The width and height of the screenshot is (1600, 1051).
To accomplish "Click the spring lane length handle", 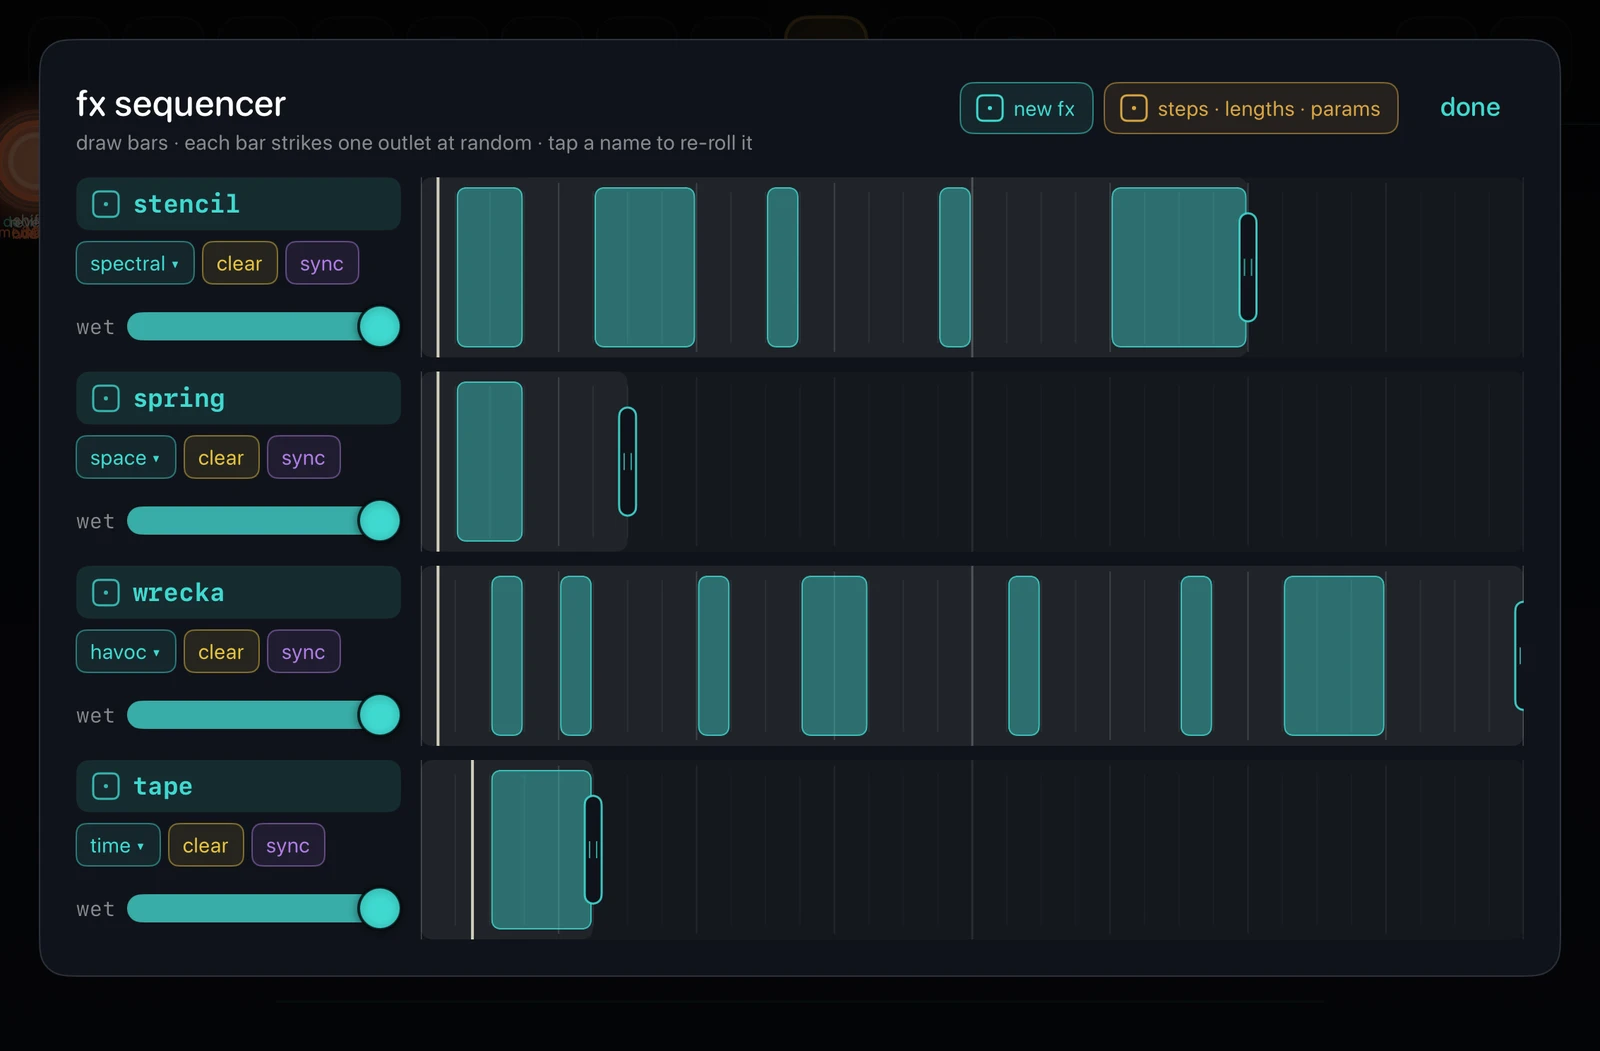I will 627,461.
